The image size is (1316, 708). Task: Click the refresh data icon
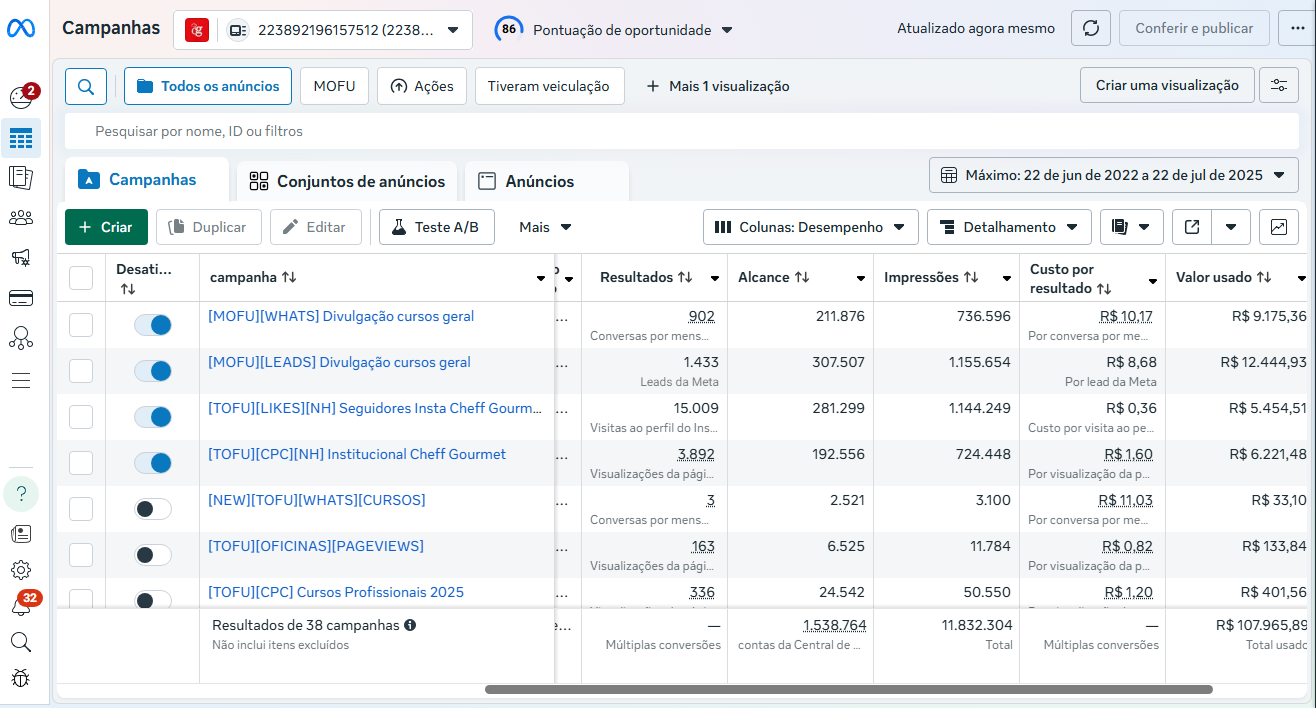coord(1091,28)
